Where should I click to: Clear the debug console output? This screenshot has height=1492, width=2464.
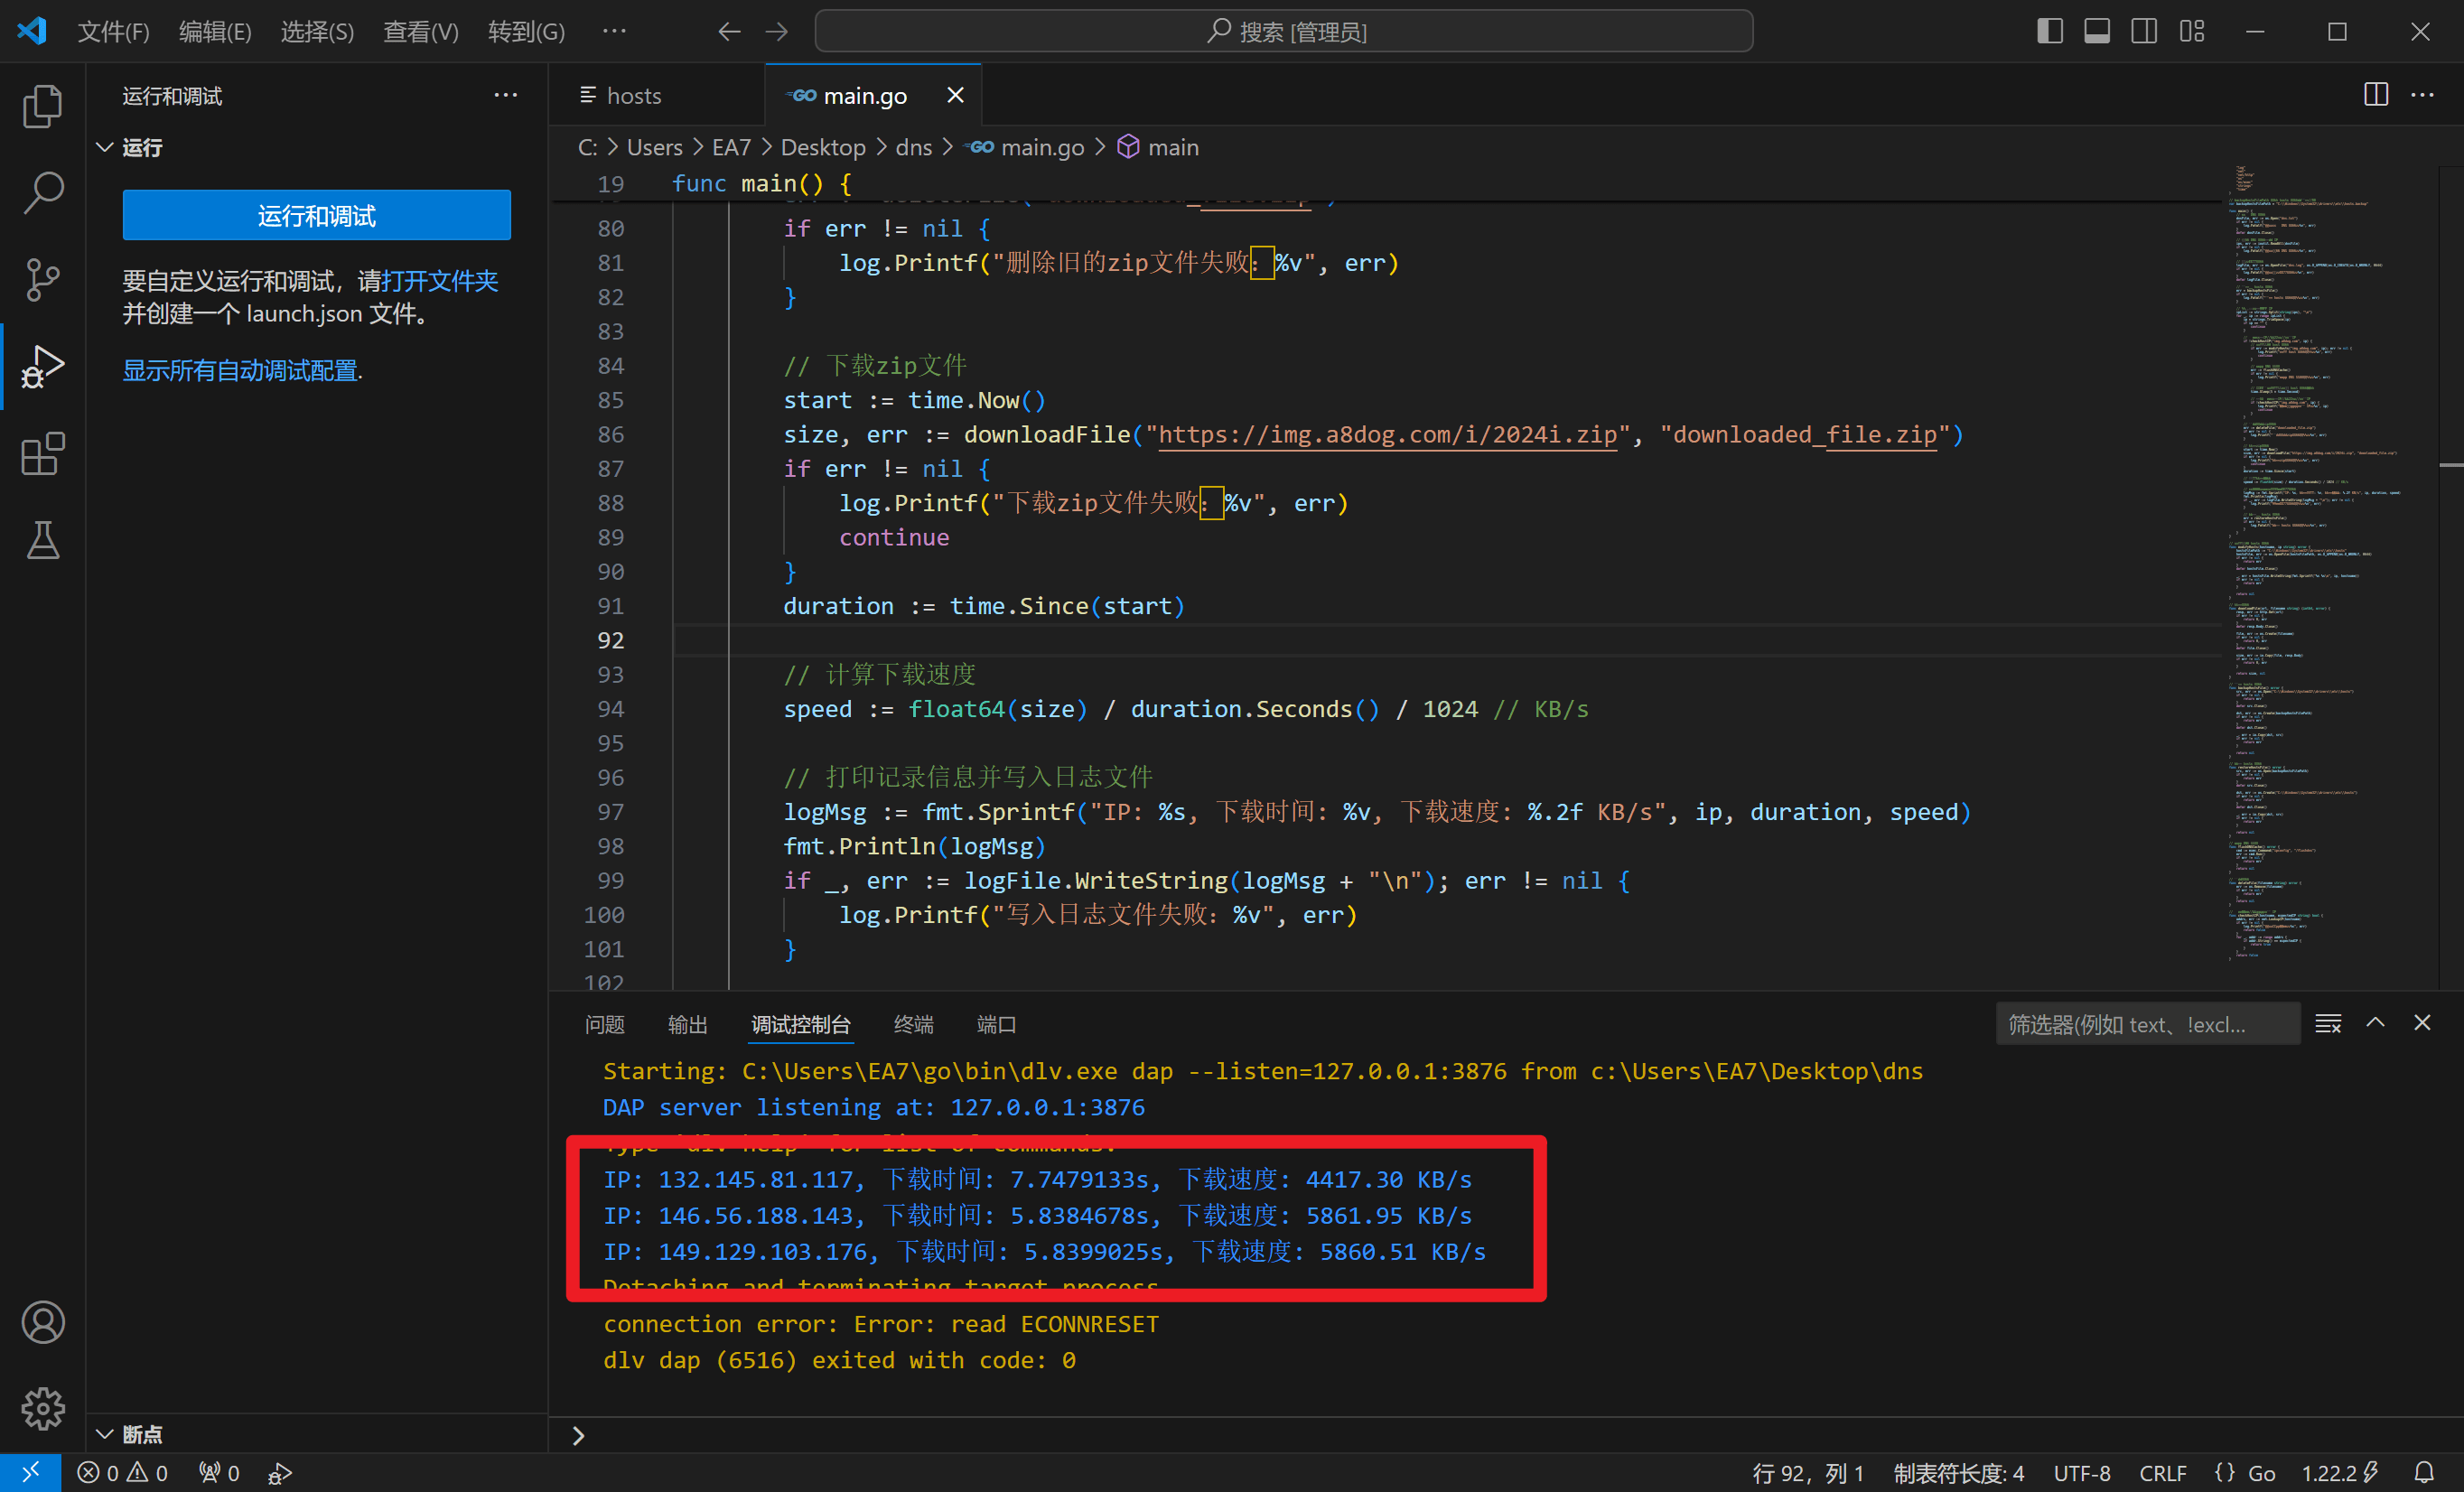tap(2327, 1023)
